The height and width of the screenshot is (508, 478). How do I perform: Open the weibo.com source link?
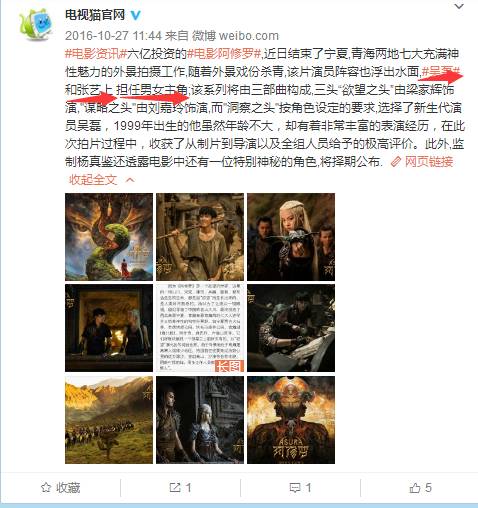coord(249,35)
